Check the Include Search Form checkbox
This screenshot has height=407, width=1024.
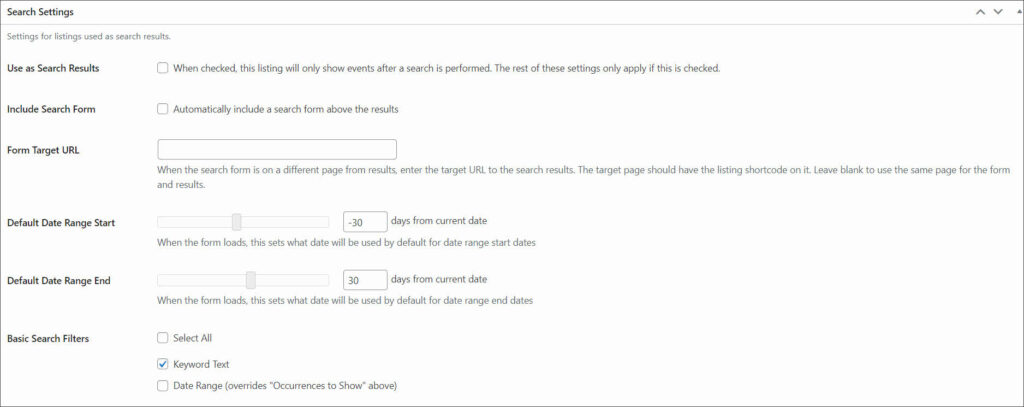(x=163, y=109)
